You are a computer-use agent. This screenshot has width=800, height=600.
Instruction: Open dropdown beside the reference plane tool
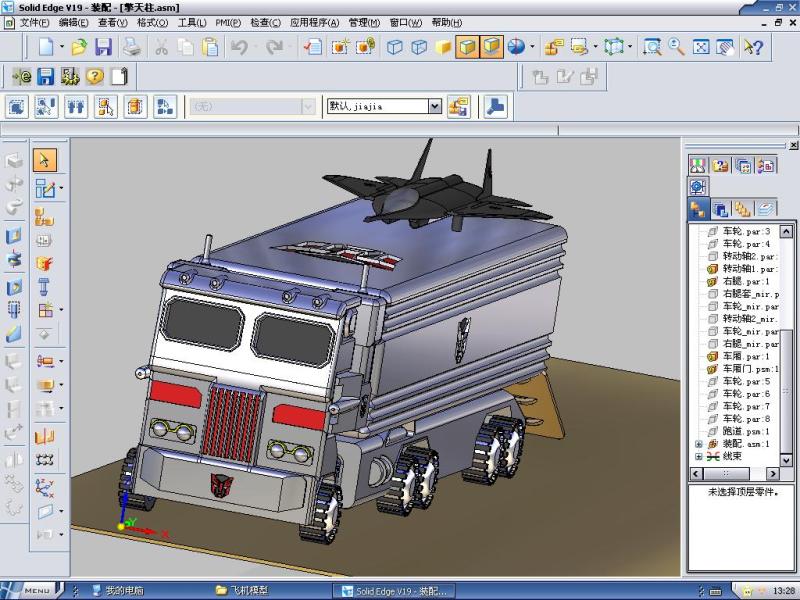(x=61, y=511)
